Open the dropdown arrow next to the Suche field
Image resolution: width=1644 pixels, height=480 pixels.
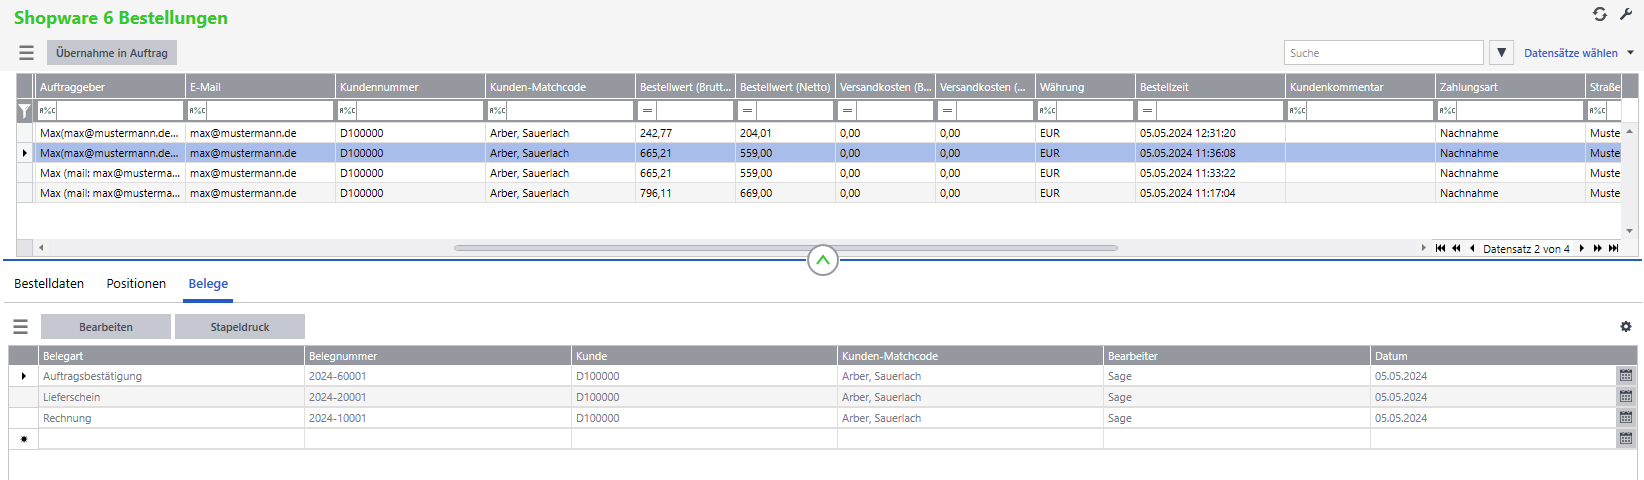coord(1501,53)
